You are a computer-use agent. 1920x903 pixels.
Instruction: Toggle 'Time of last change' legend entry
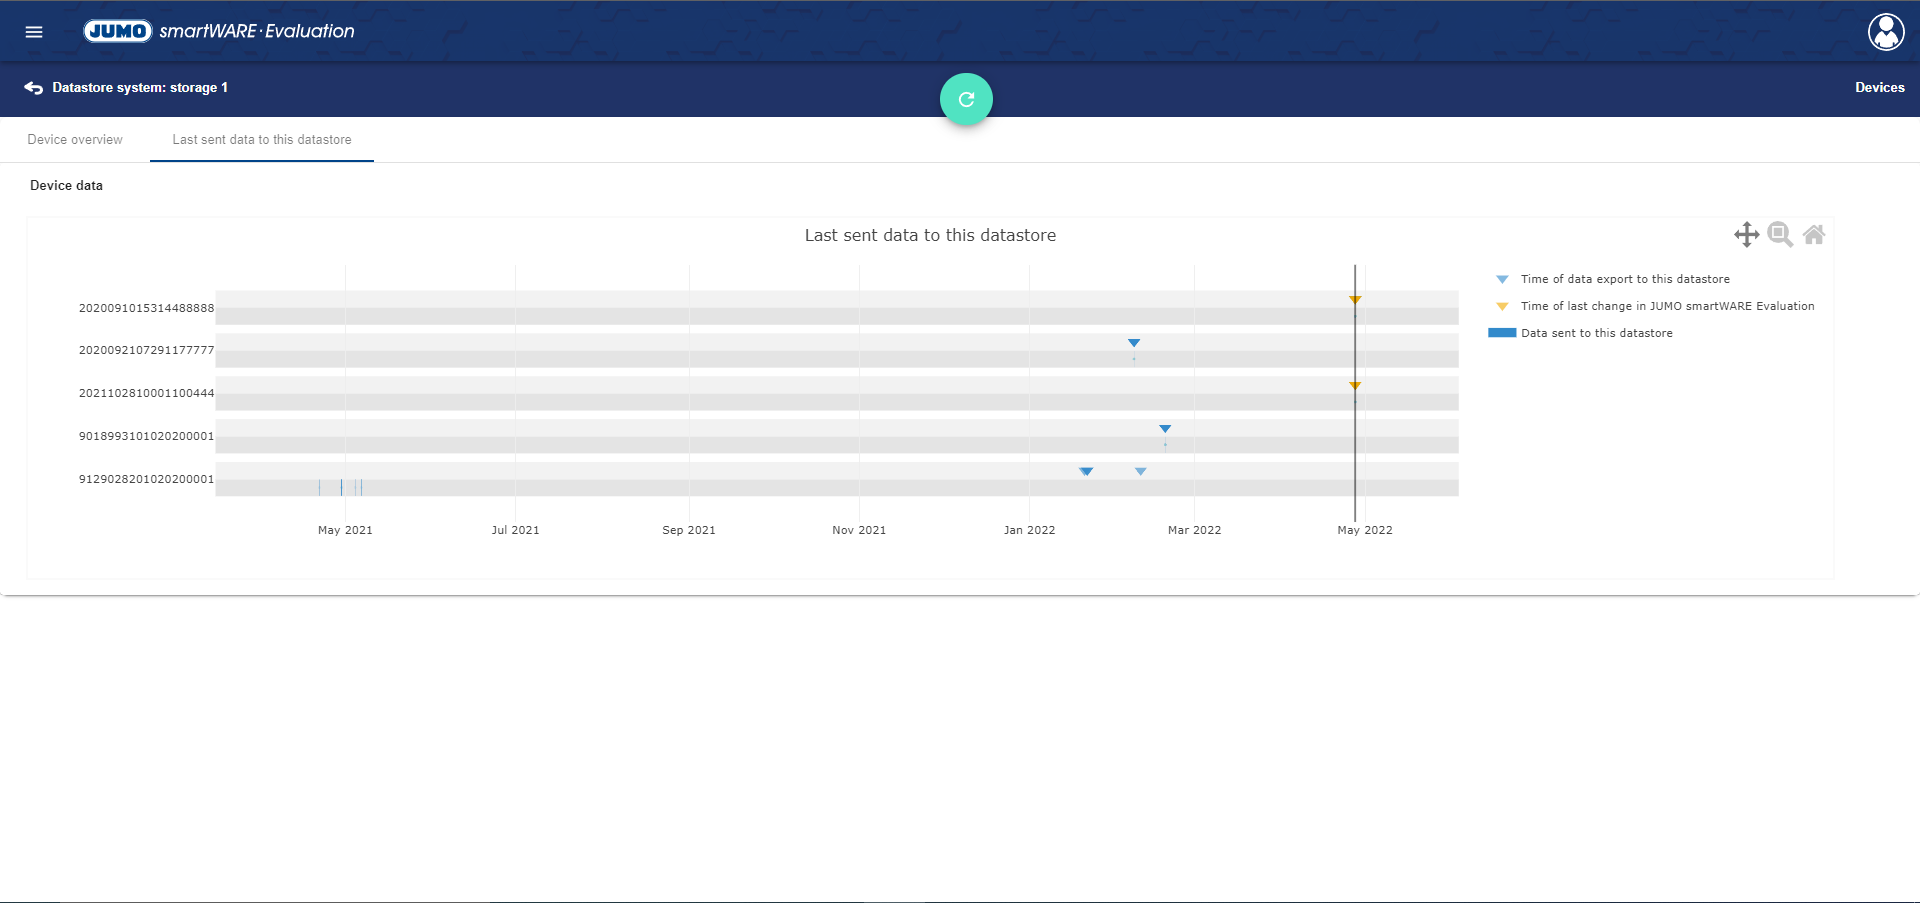click(1666, 306)
